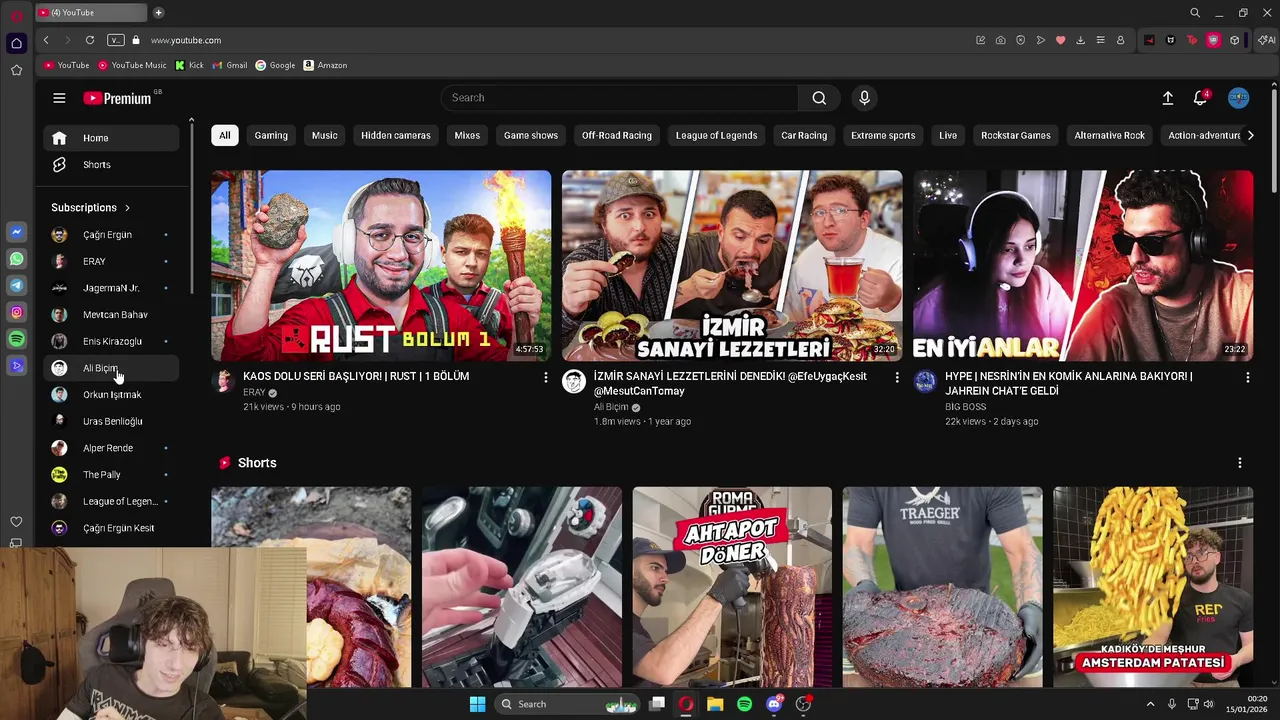
Task: Go to Home in sidebar
Action: pyautogui.click(x=111, y=138)
